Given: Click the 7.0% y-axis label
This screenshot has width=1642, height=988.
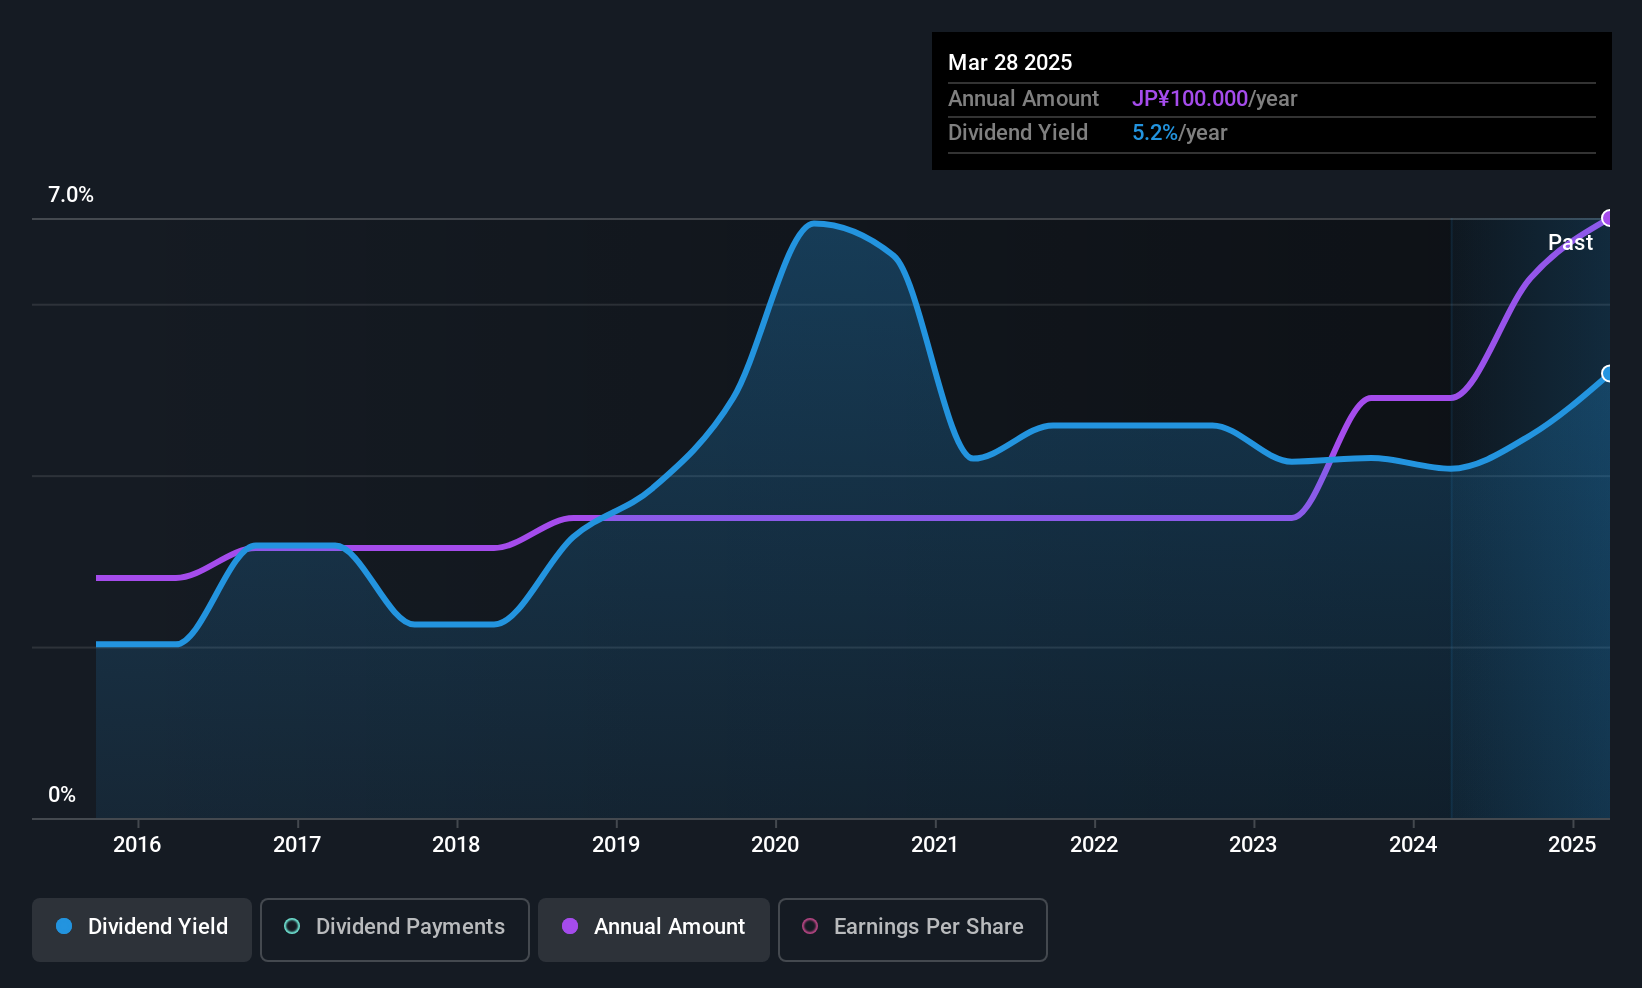Looking at the screenshot, I should pyautogui.click(x=71, y=195).
